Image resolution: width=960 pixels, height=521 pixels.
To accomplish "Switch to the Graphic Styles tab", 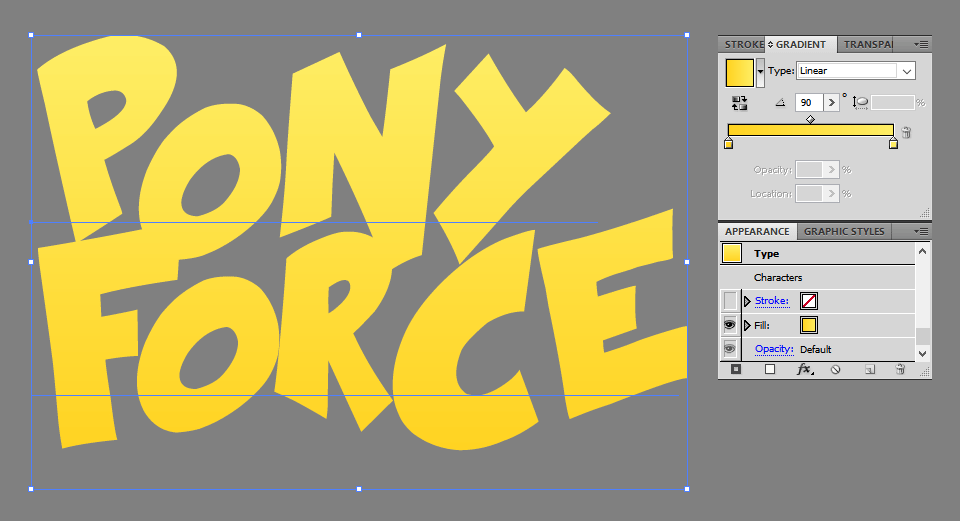I will tap(844, 231).
